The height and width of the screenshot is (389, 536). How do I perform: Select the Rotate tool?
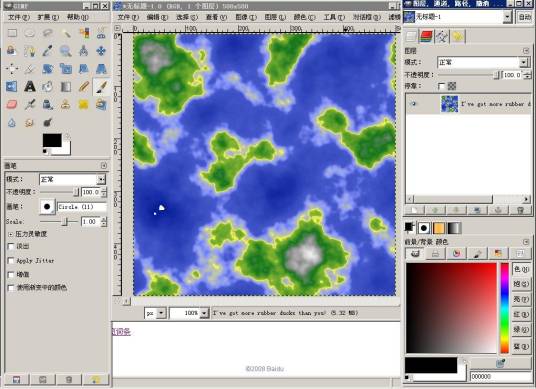pyautogui.click(x=48, y=69)
